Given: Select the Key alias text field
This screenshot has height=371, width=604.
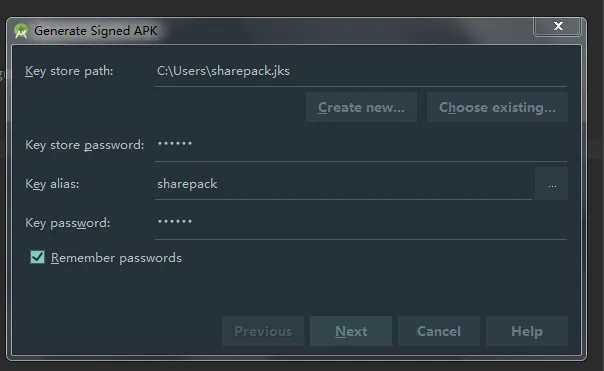Looking at the screenshot, I should [344, 184].
